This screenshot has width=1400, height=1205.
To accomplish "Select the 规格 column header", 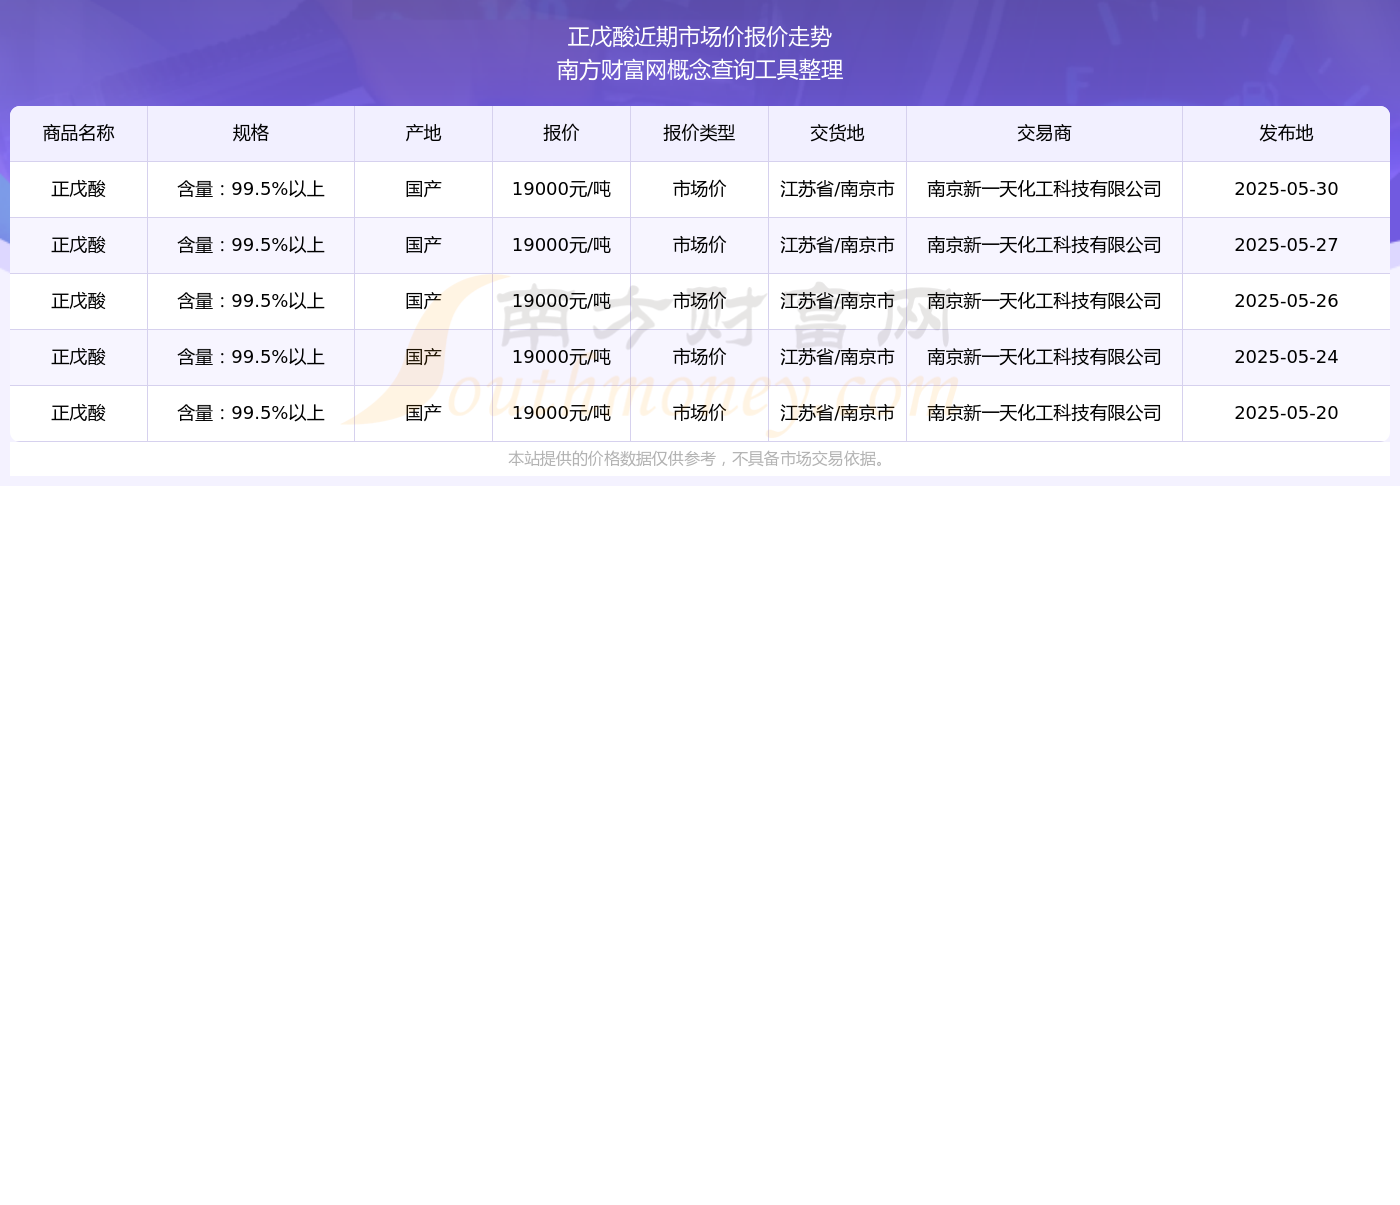I will point(251,133).
